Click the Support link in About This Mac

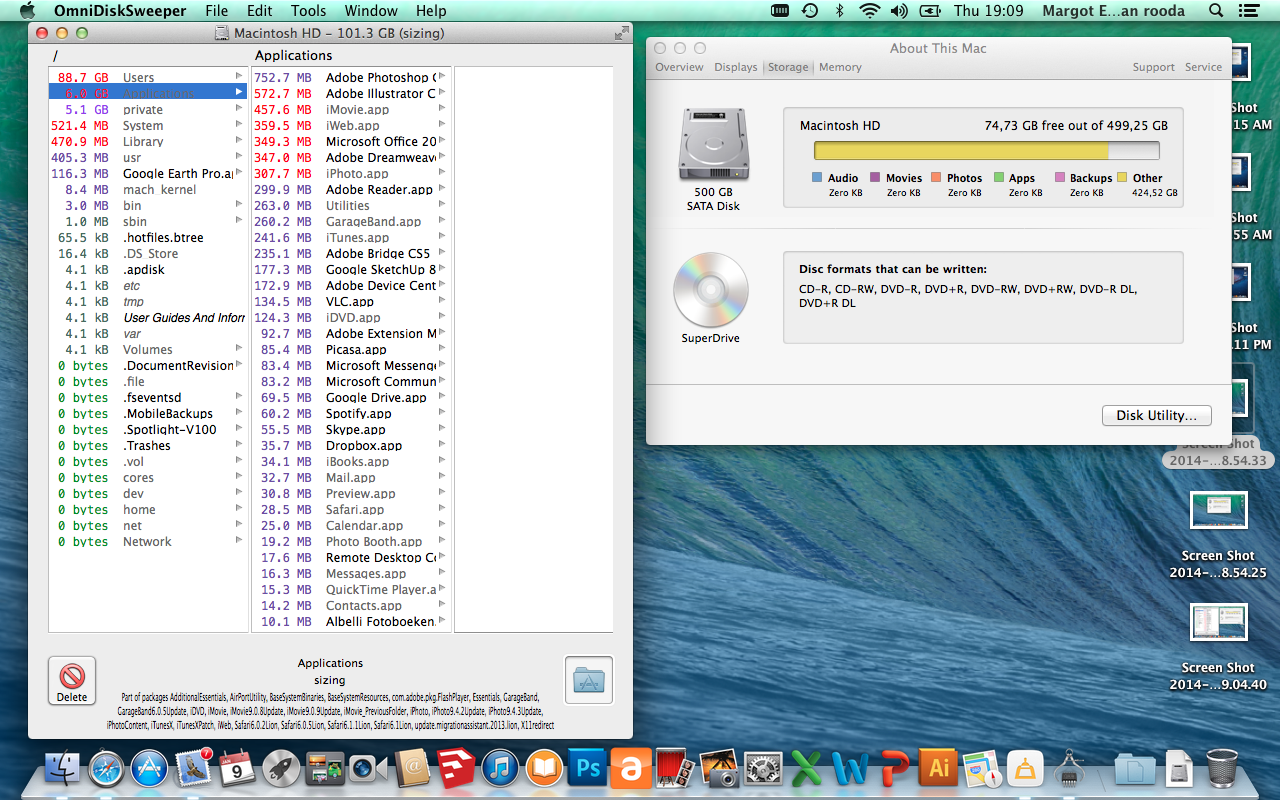pos(1153,67)
